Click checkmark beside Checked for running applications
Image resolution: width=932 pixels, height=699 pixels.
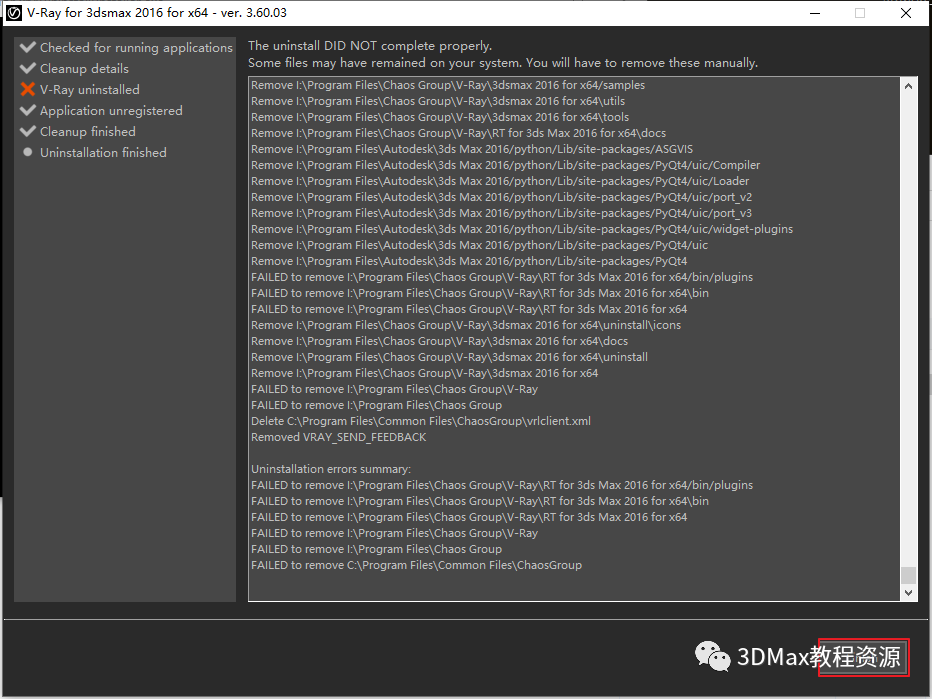pyautogui.click(x=27, y=47)
